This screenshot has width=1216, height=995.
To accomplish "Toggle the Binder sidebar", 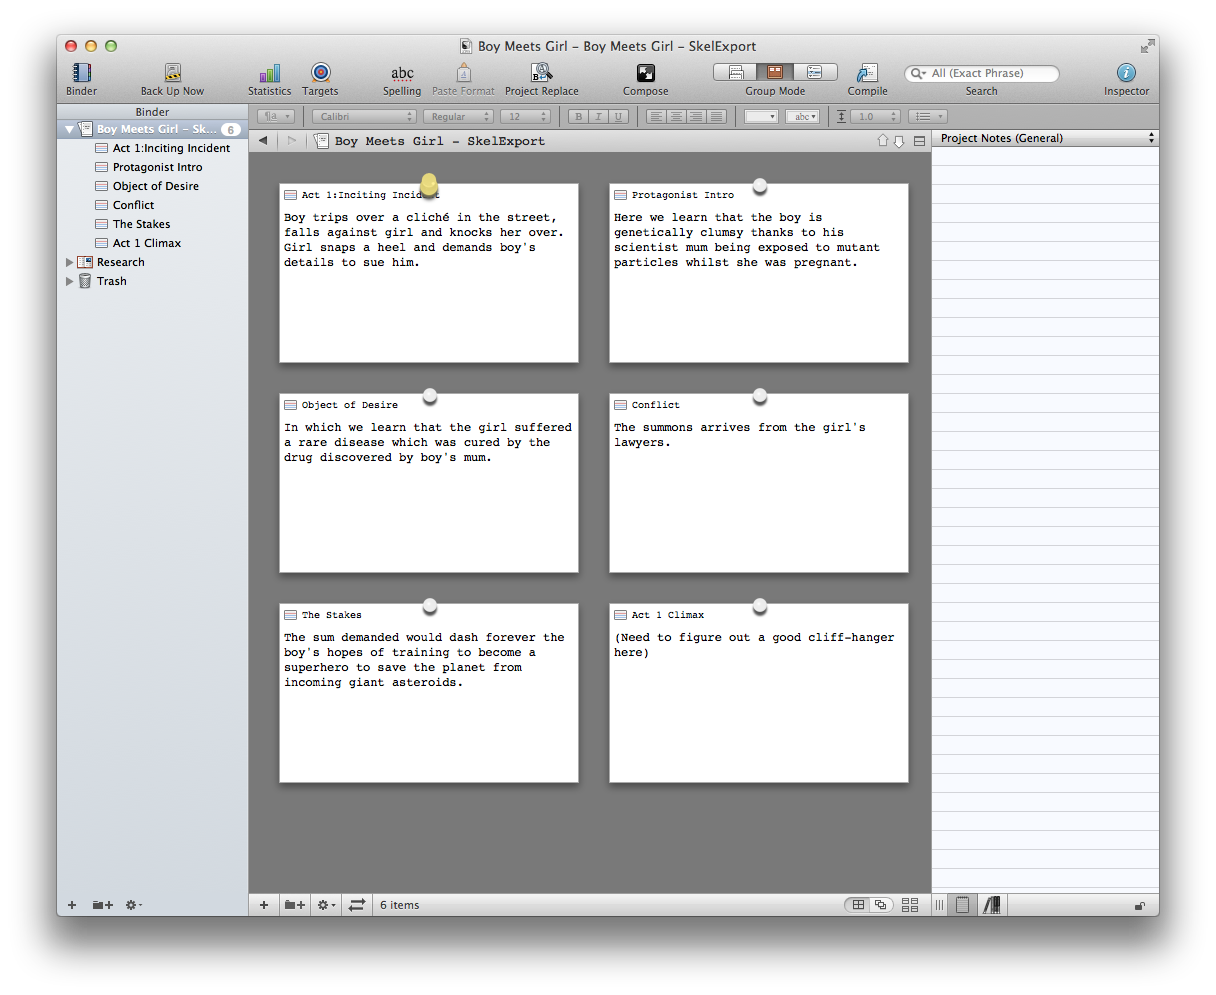I will click(x=81, y=74).
